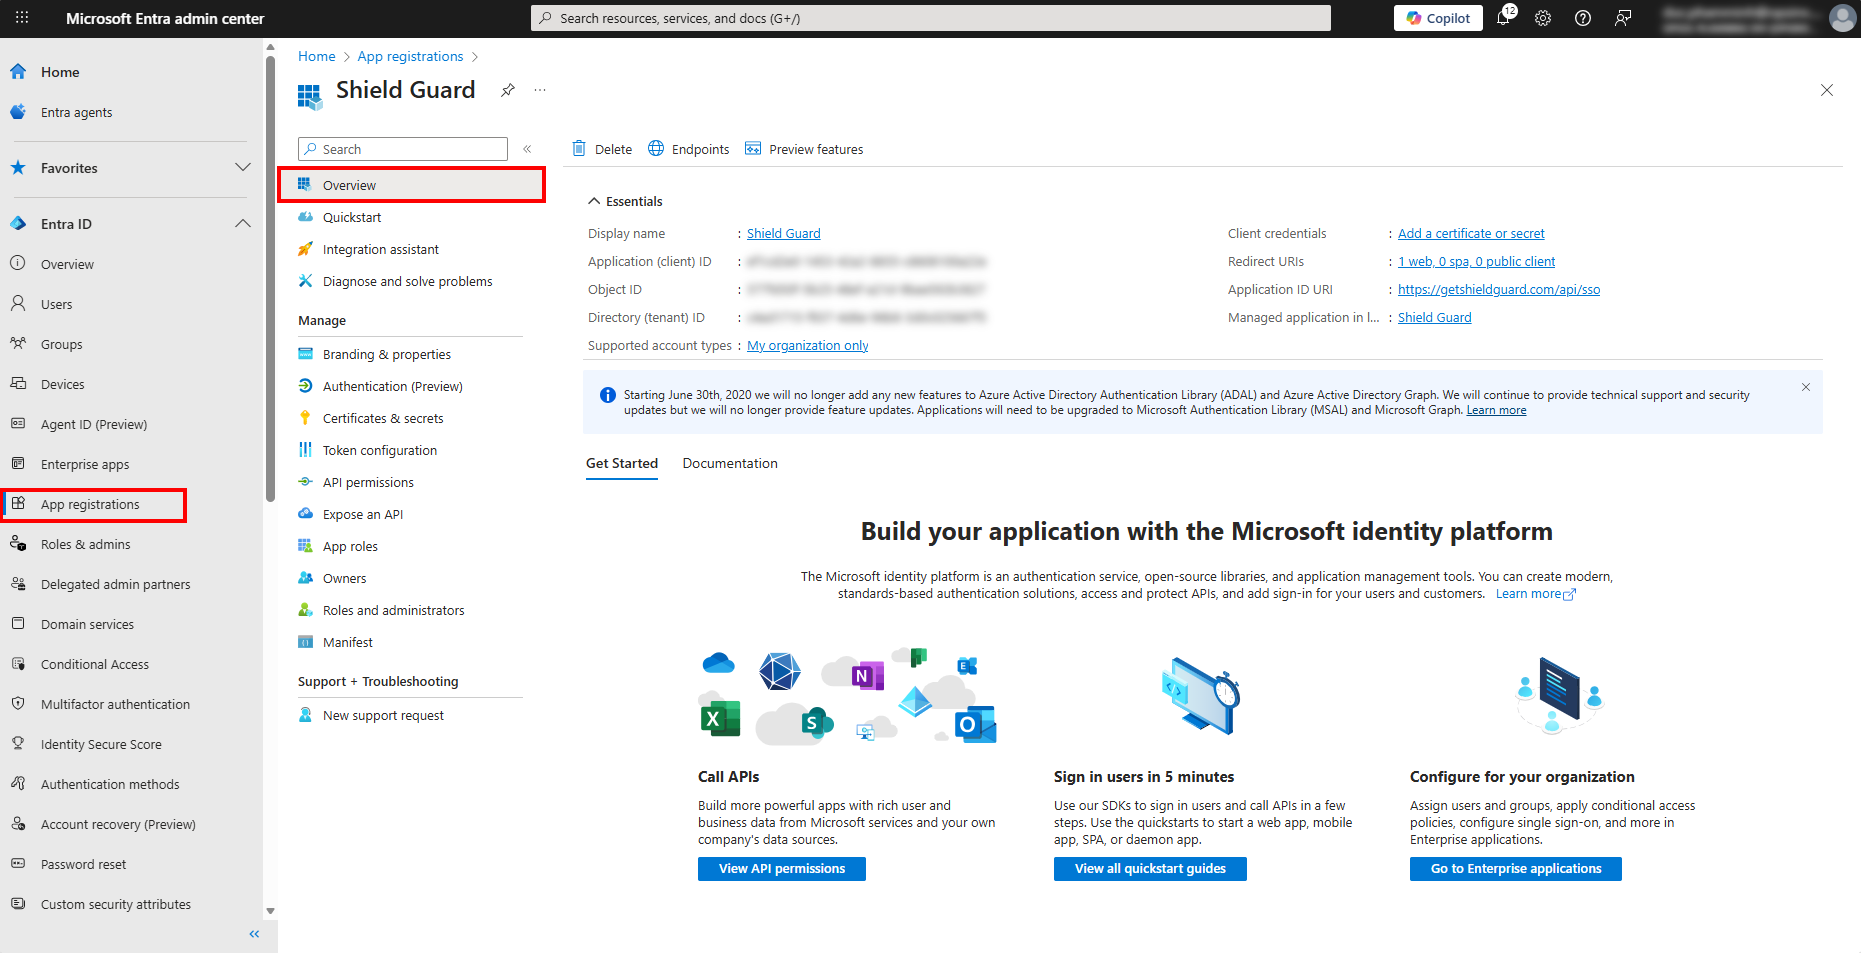This screenshot has height=953, width=1861.
Task: Click the Delete trash icon
Action: (x=579, y=149)
